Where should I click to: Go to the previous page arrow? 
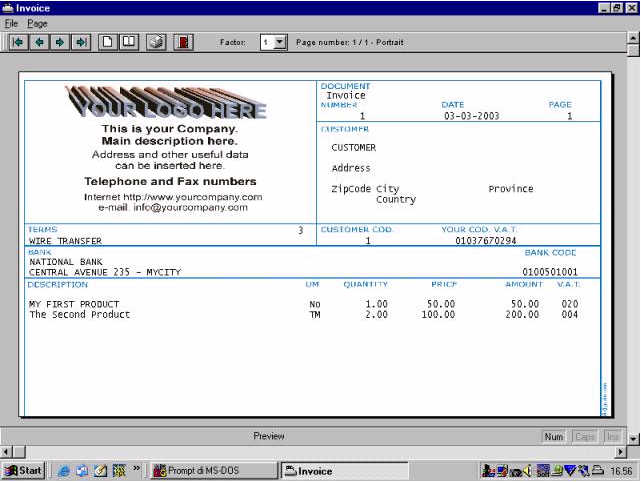tap(39, 42)
